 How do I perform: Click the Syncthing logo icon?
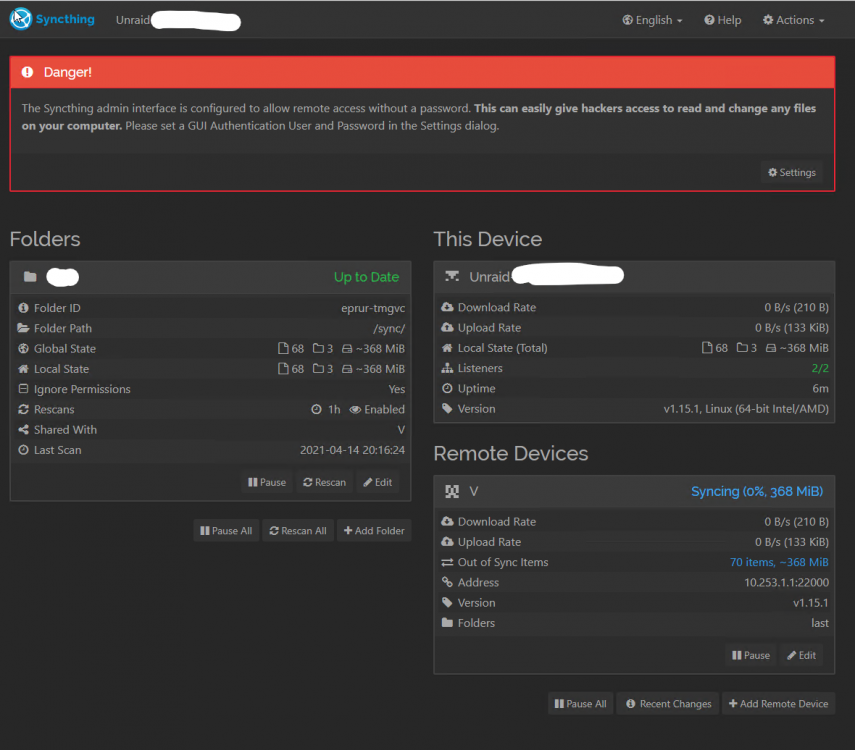click(x=21, y=19)
